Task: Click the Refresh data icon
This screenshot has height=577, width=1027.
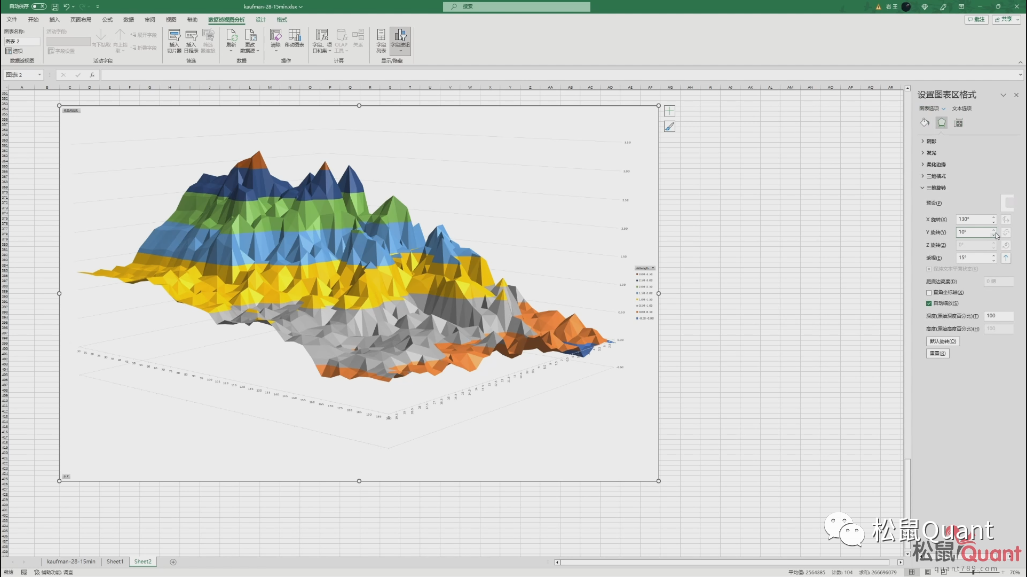Action: [x=231, y=41]
